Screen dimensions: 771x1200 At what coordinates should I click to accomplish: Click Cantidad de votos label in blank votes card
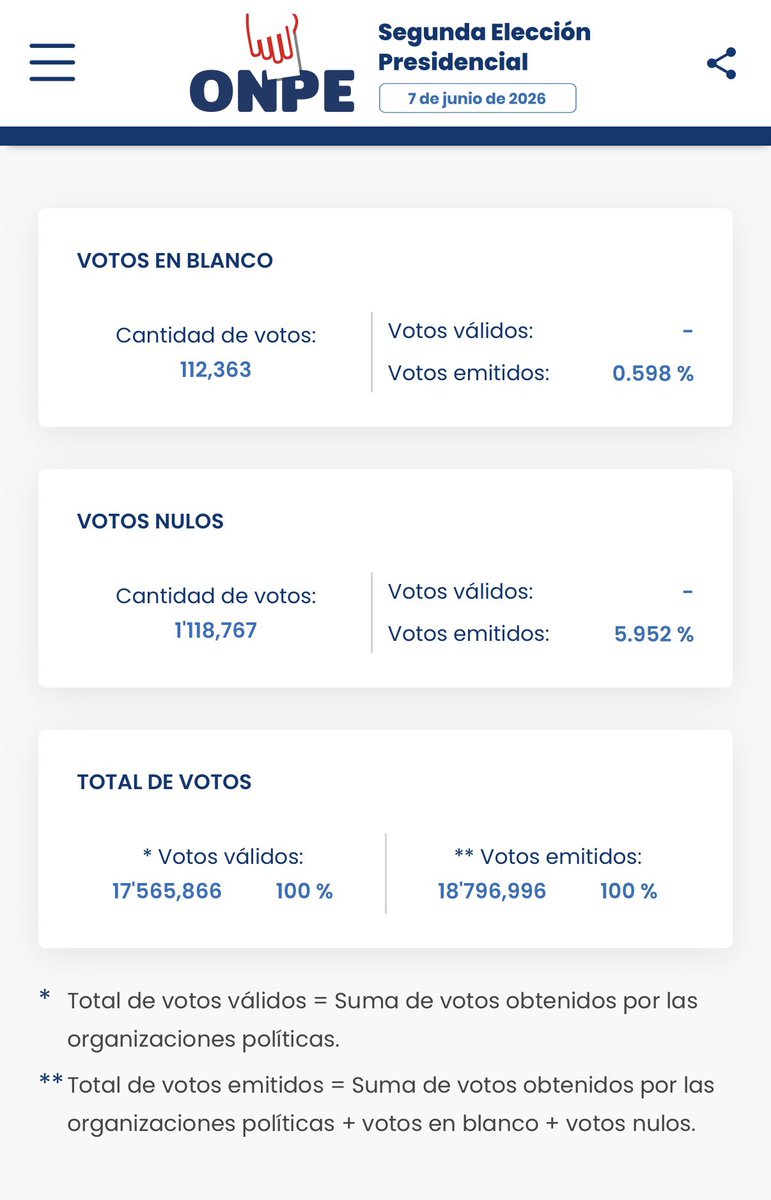(216, 336)
